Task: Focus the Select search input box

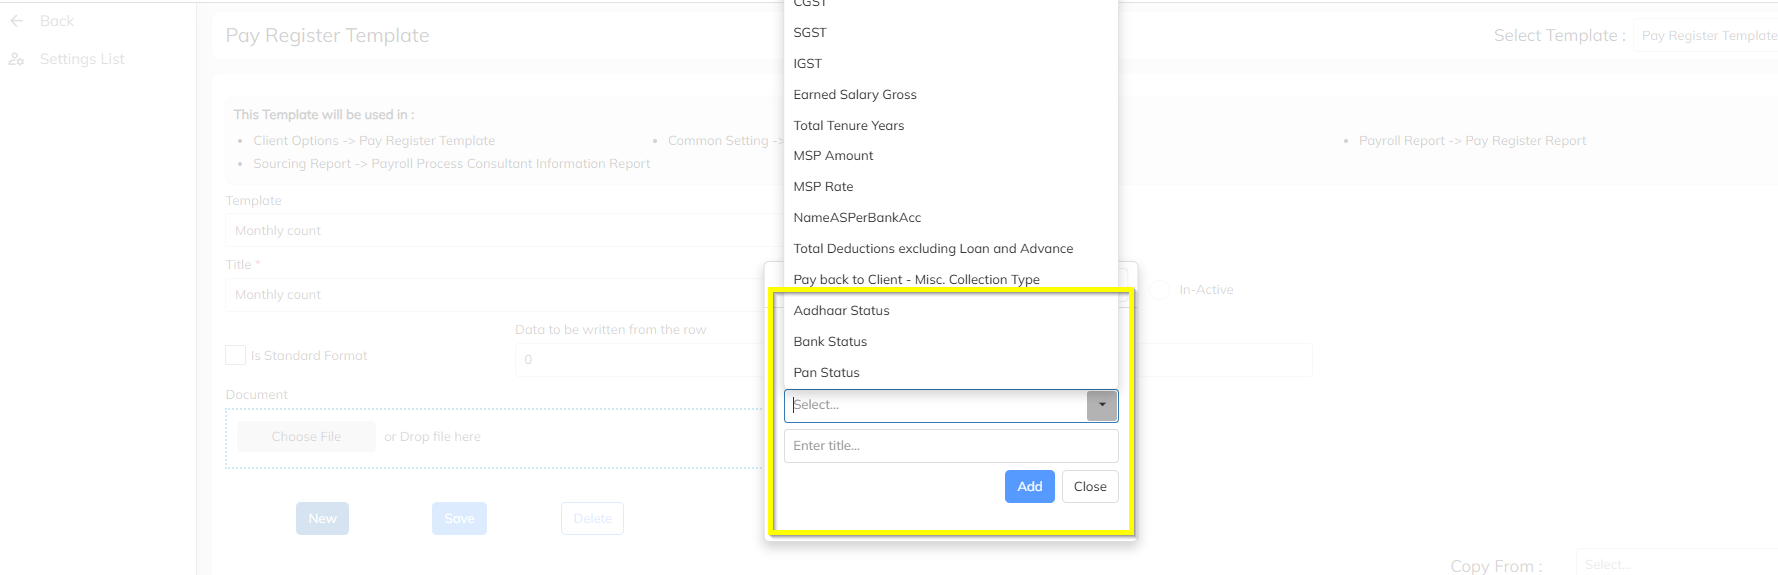Action: tap(936, 405)
